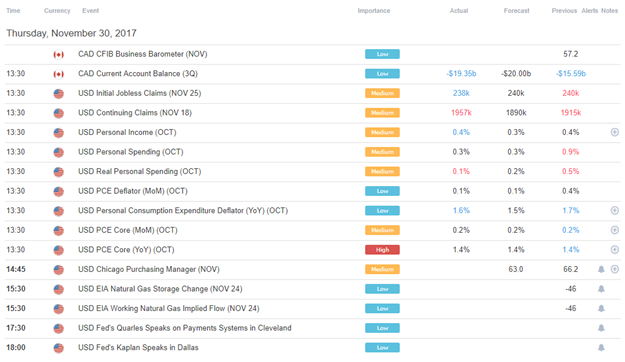Set alert bell for Fed's Kaplan Speaks in Dallas
This screenshot has height=362, width=625.
pyautogui.click(x=601, y=348)
